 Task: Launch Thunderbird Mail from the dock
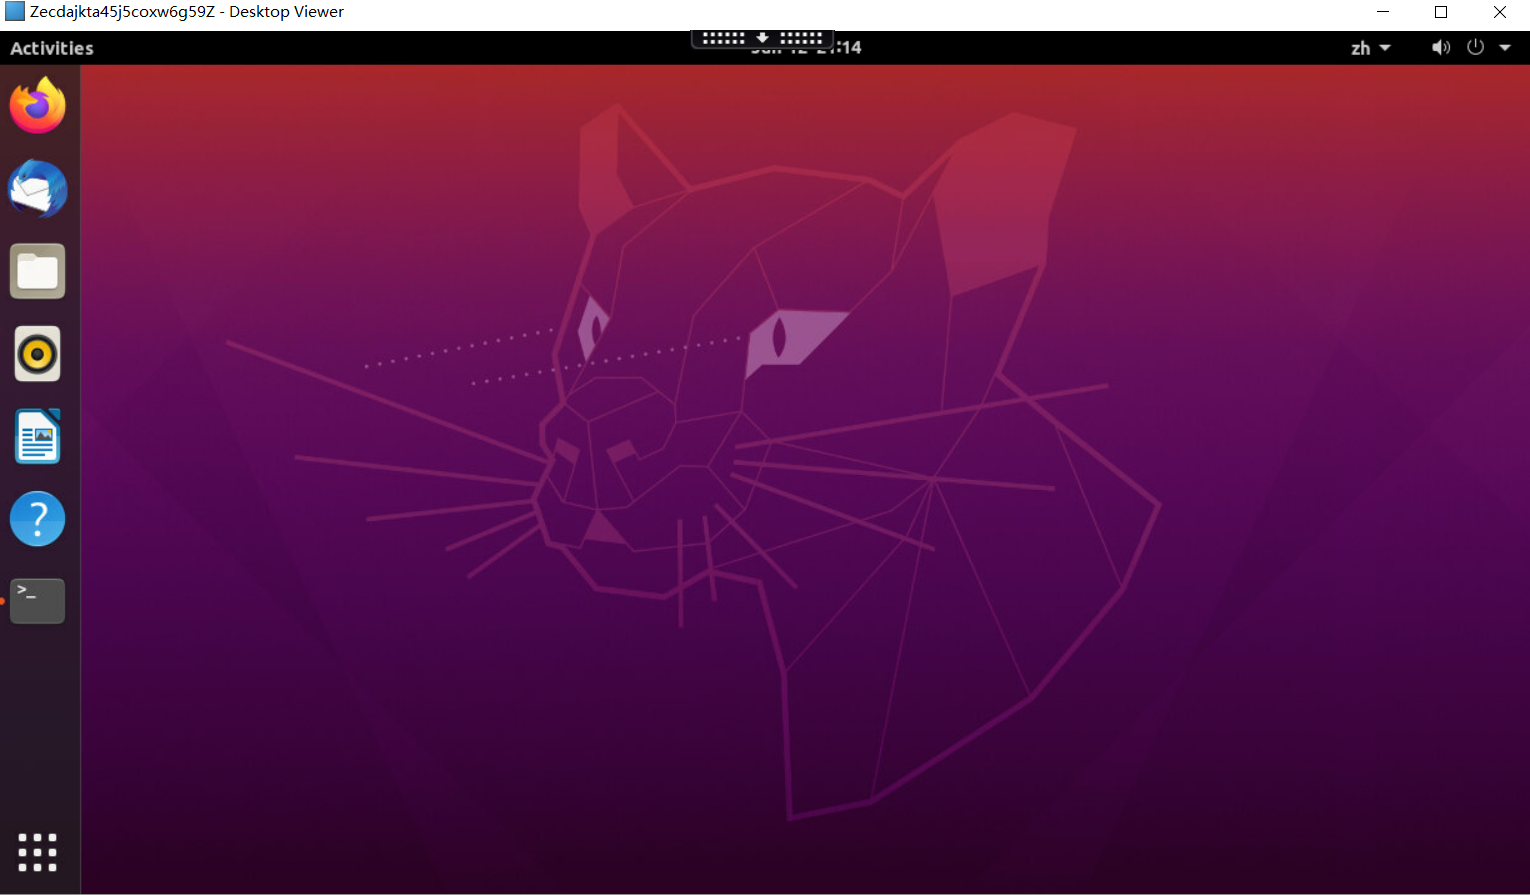pos(38,188)
